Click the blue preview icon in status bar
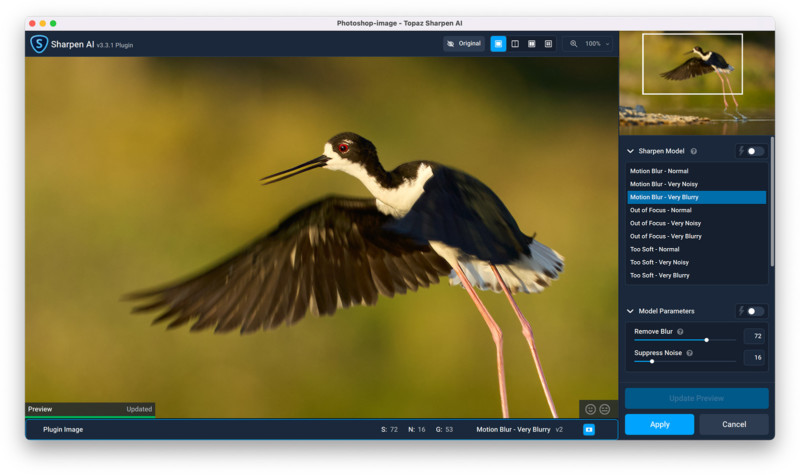This screenshot has width=800, height=475. (x=588, y=429)
